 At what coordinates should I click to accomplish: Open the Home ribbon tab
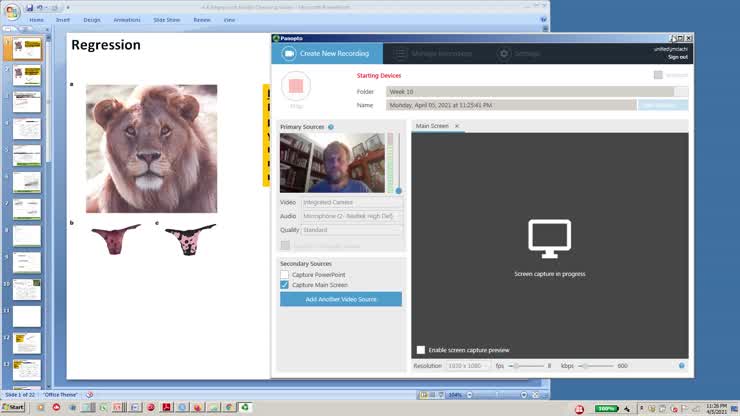[x=36, y=20]
